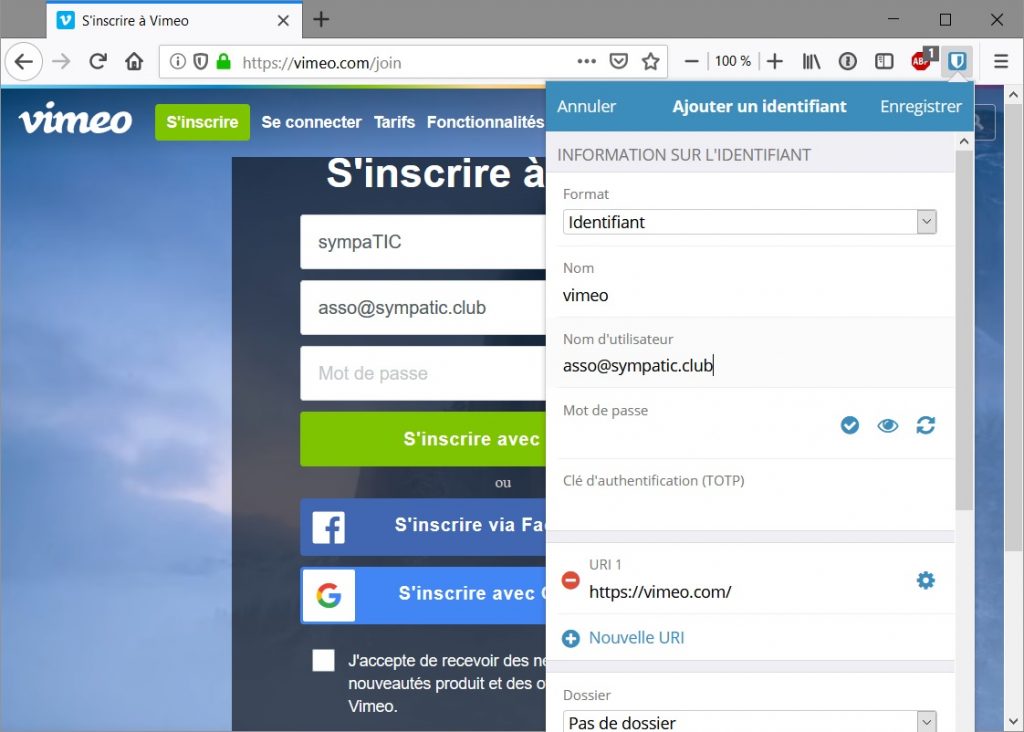Screen dimensions: 1024x732
Task: Check if password has been exposed
Action: click(850, 426)
